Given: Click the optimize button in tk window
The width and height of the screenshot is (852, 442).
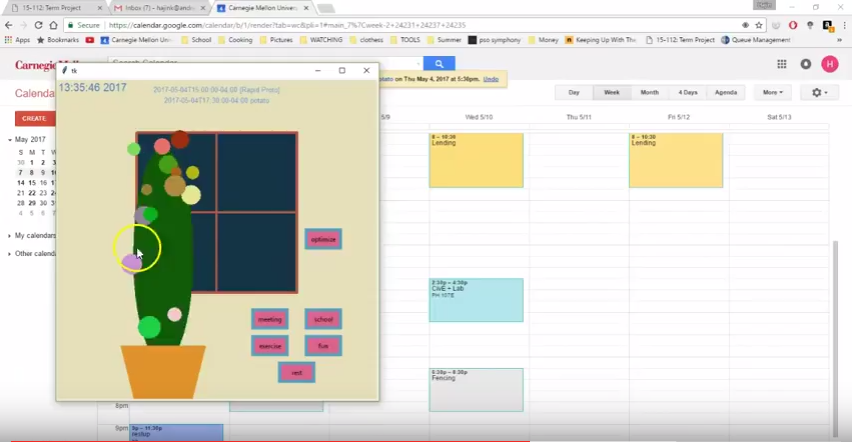Looking at the screenshot, I should [x=323, y=239].
